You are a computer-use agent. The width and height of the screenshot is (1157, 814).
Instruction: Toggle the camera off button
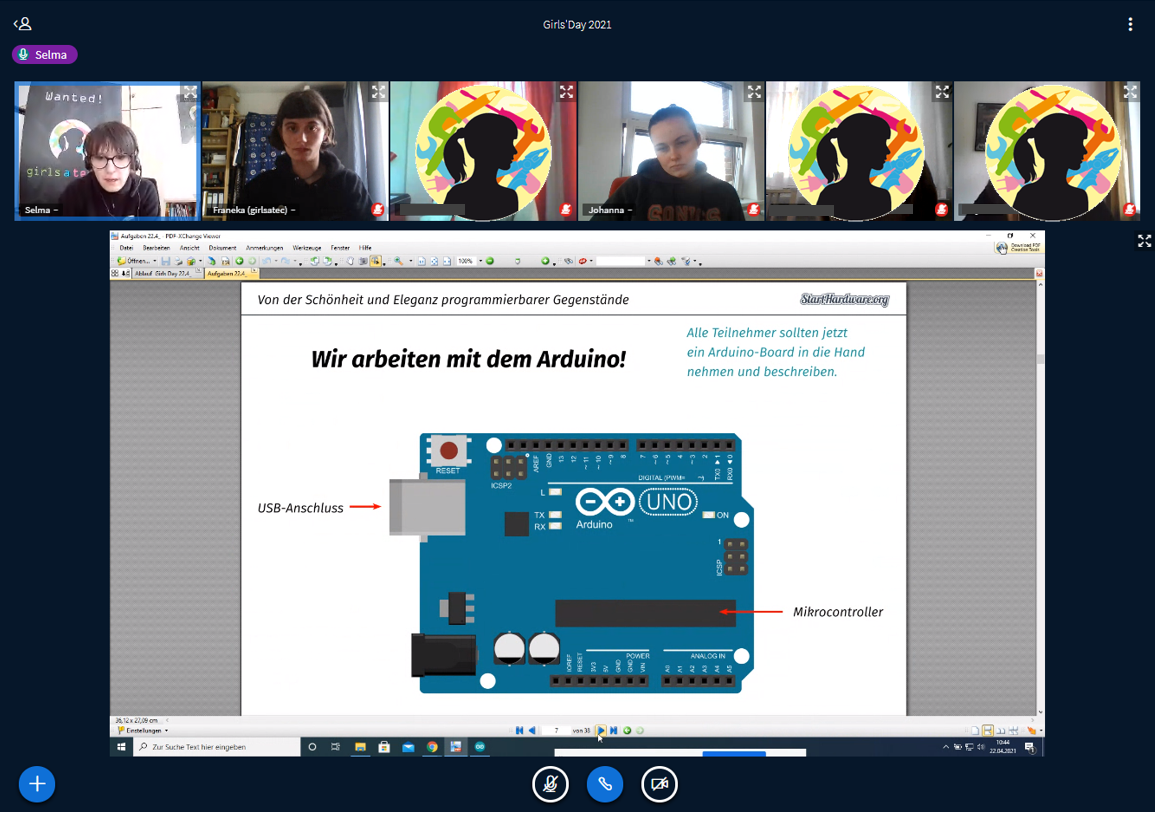pyautogui.click(x=660, y=784)
